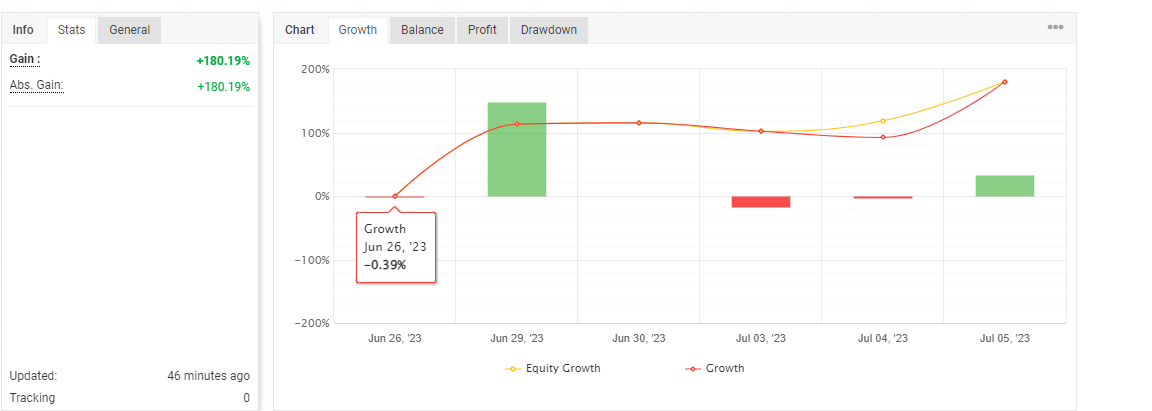Toggle the Growth legend series
1152x411 pixels.
(x=714, y=368)
